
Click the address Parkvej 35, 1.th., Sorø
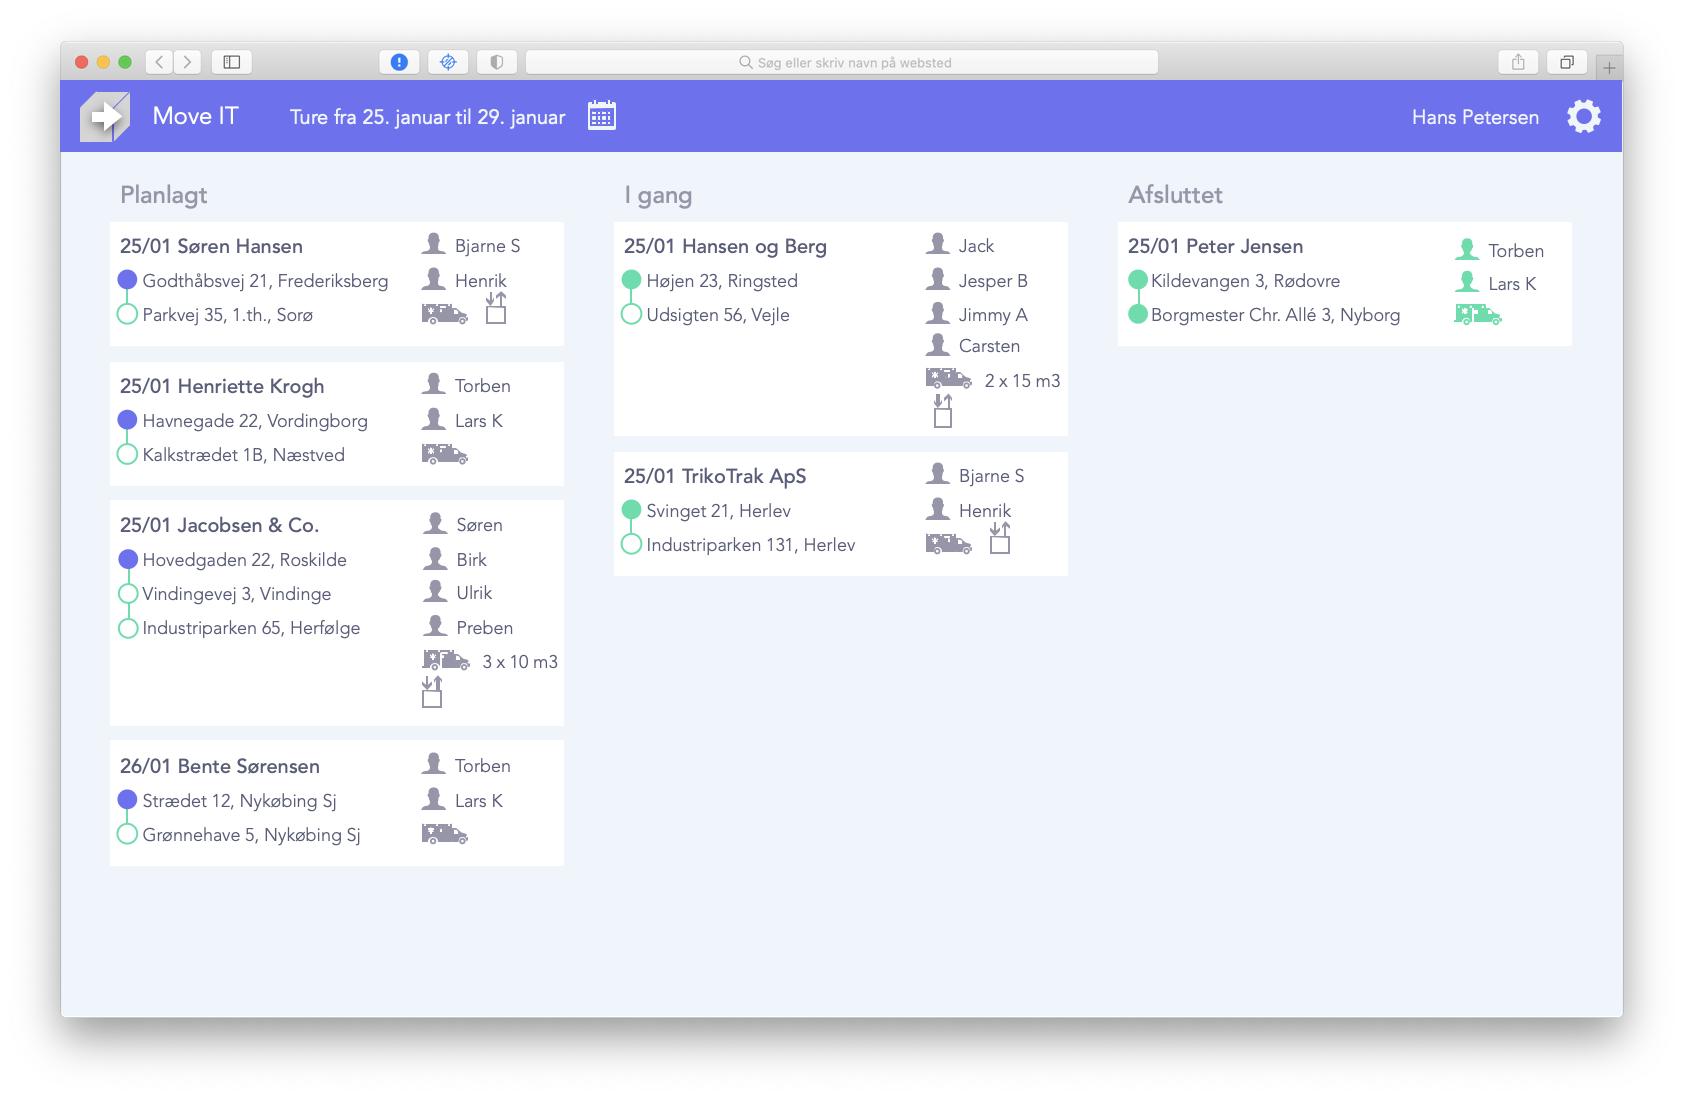(x=228, y=315)
